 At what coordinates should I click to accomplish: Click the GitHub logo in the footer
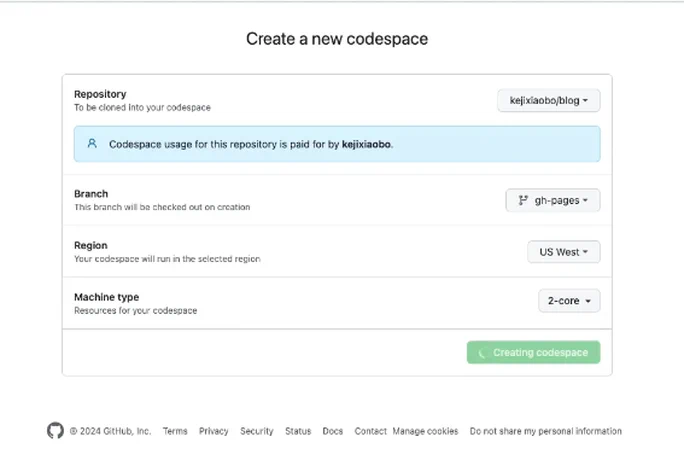55,431
